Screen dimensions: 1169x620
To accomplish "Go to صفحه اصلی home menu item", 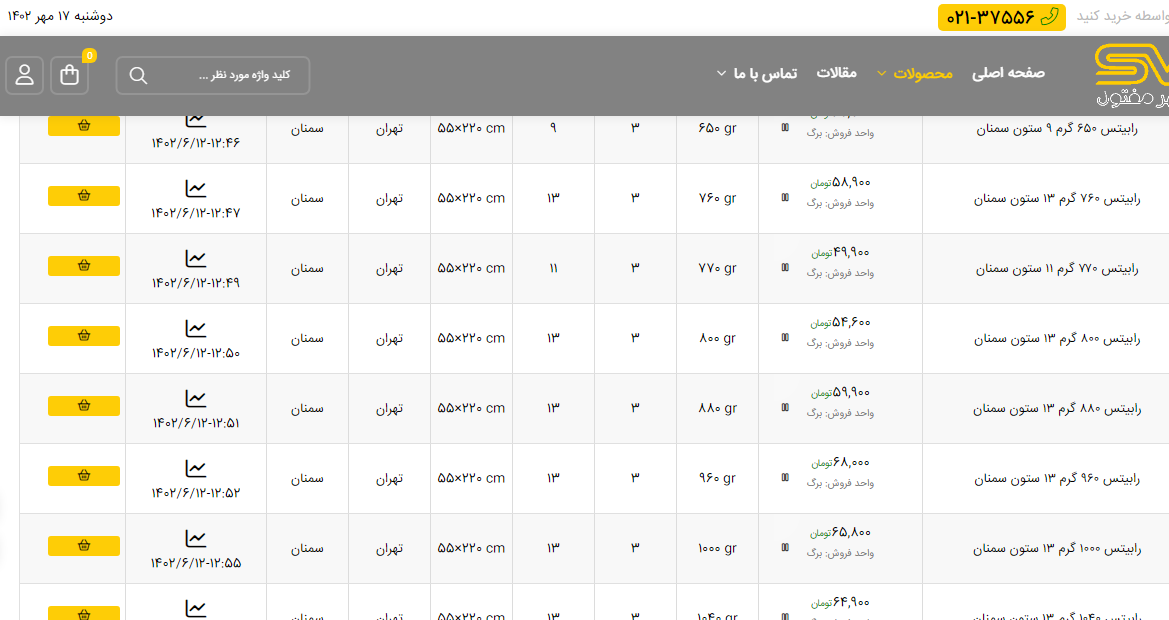I will pos(1008,73).
